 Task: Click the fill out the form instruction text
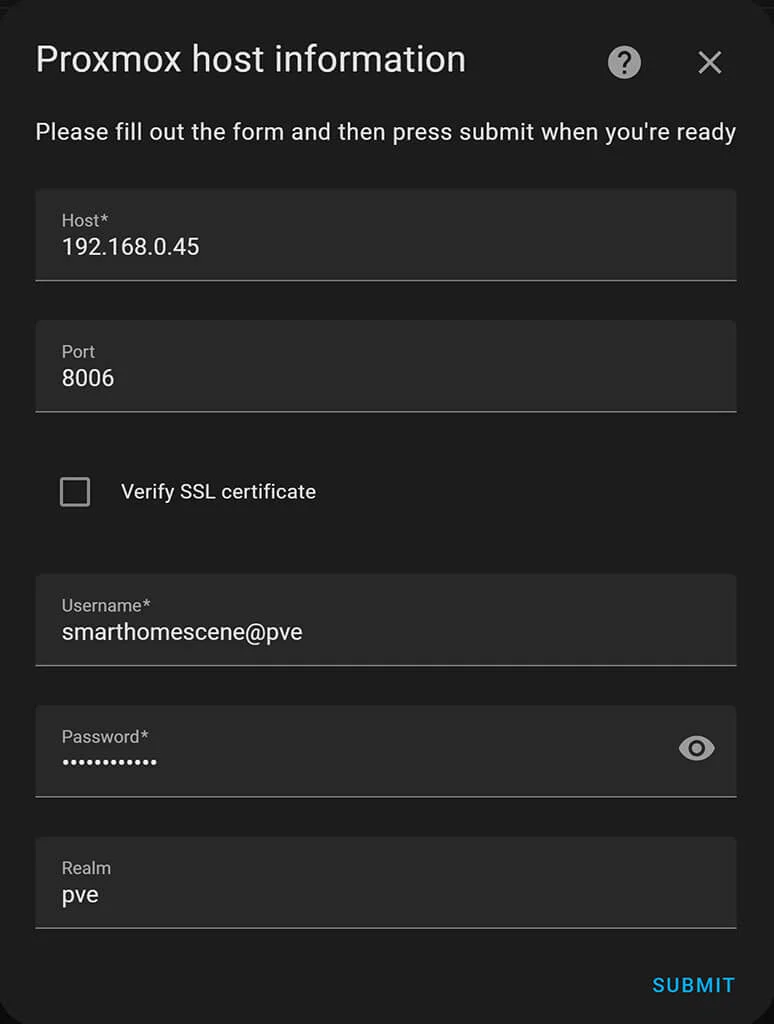[385, 132]
